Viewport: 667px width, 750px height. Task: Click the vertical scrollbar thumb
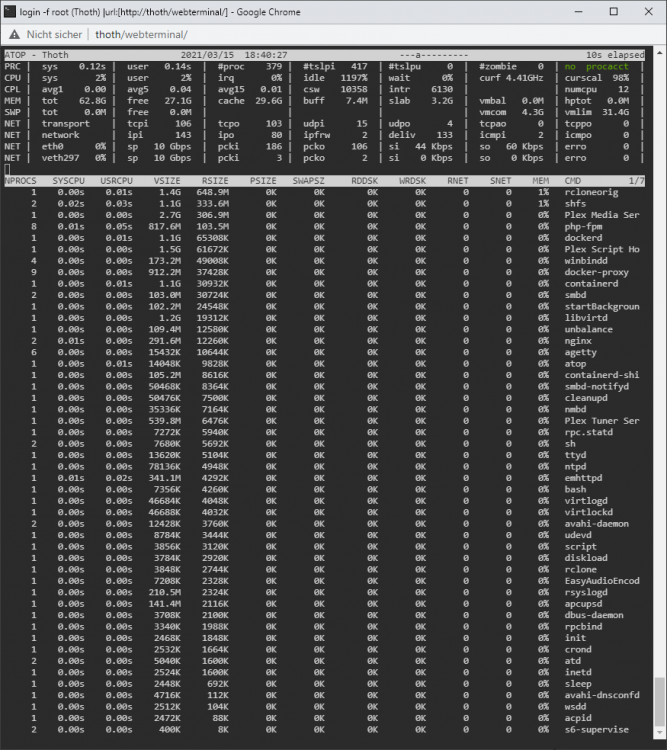(660, 702)
